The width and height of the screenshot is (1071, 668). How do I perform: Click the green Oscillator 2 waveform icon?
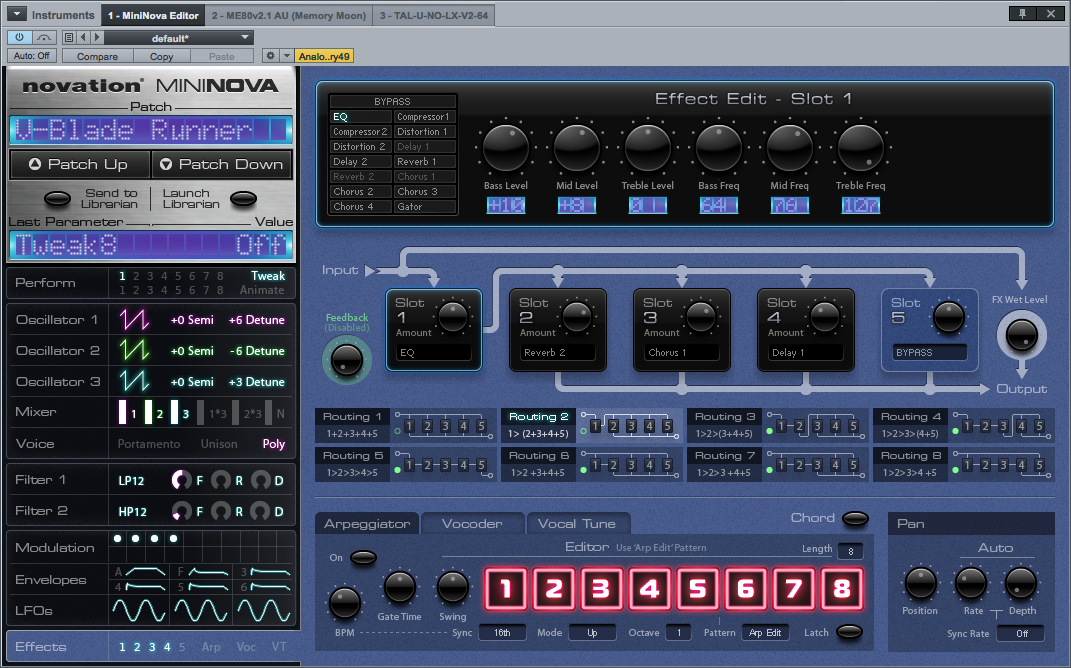click(x=134, y=351)
